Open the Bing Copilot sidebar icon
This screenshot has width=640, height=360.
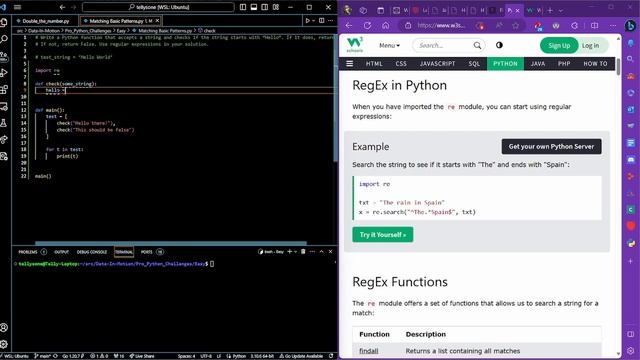(x=630, y=25)
